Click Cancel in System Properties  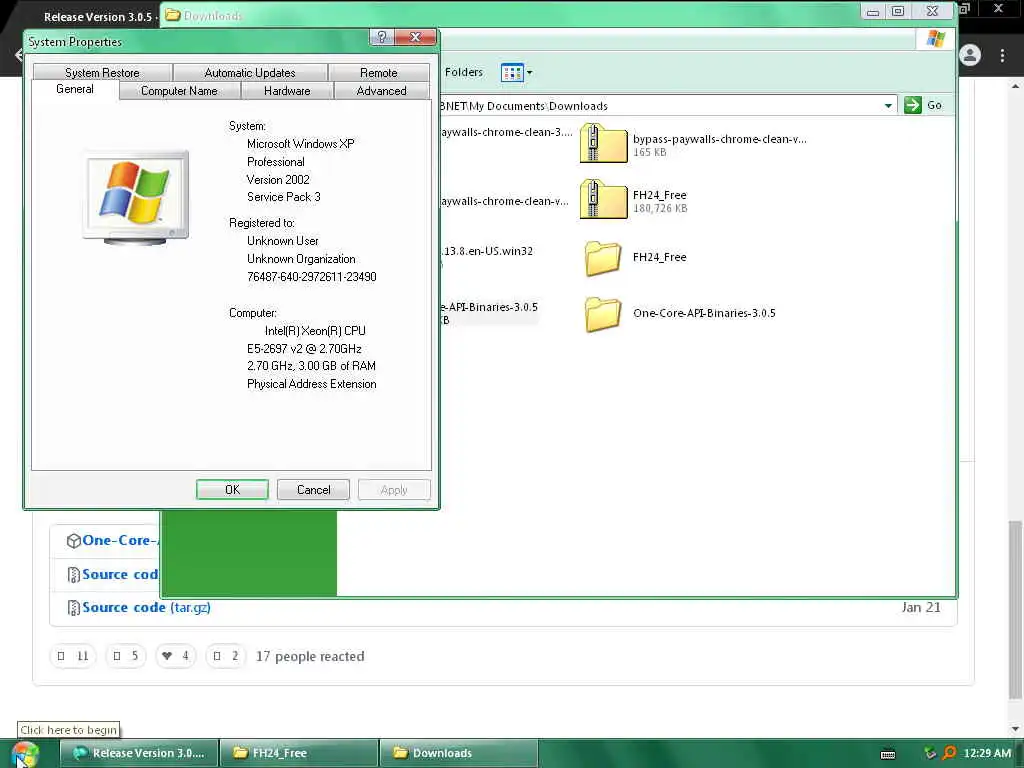pyautogui.click(x=313, y=490)
